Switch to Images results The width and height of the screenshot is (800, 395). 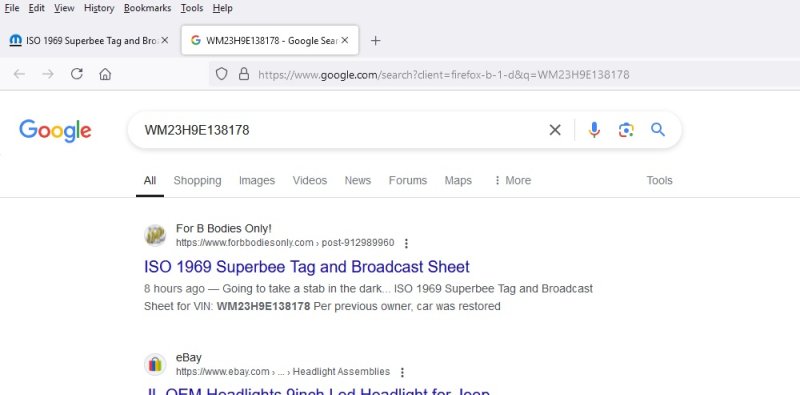[257, 181]
